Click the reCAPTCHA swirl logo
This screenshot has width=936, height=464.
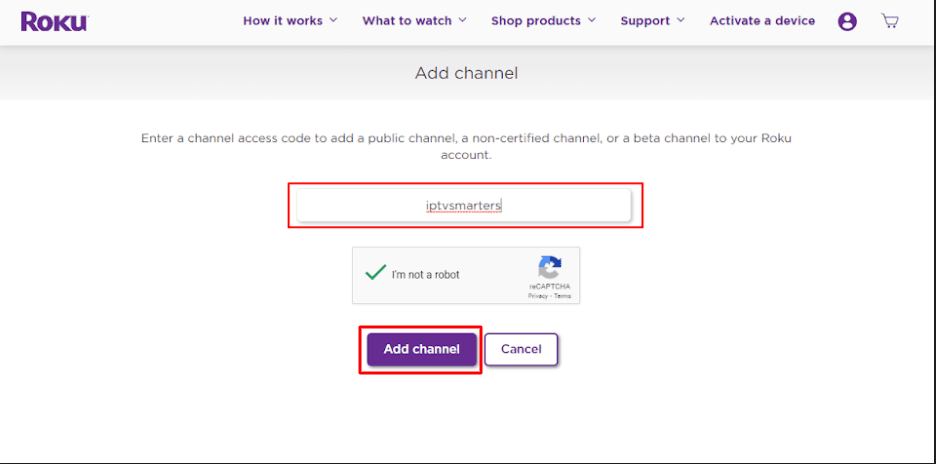(549, 268)
